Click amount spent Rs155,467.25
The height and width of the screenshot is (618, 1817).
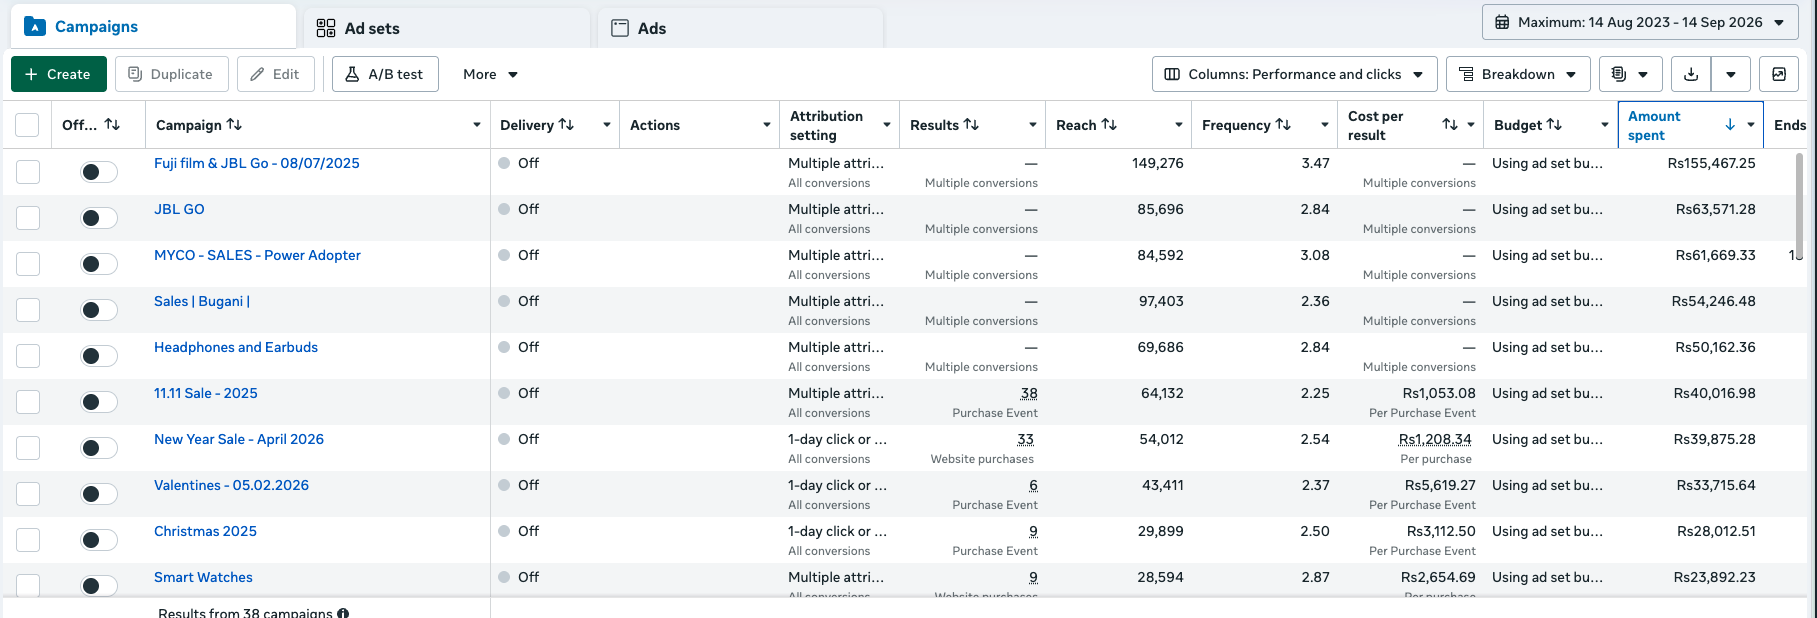click(x=1711, y=163)
